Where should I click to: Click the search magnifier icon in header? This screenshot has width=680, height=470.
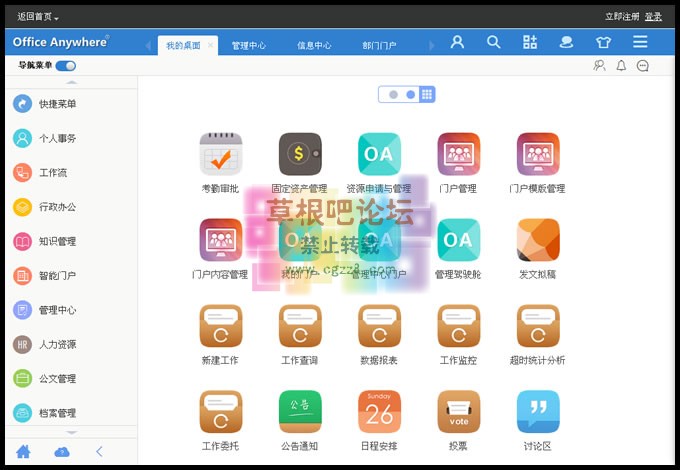point(494,42)
